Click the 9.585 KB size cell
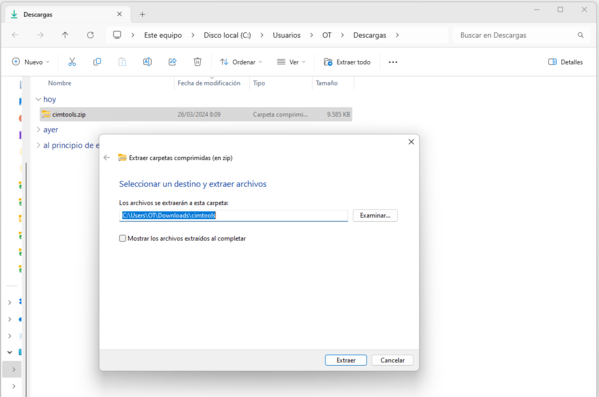The image size is (599, 397). click(x=338, y=114)
